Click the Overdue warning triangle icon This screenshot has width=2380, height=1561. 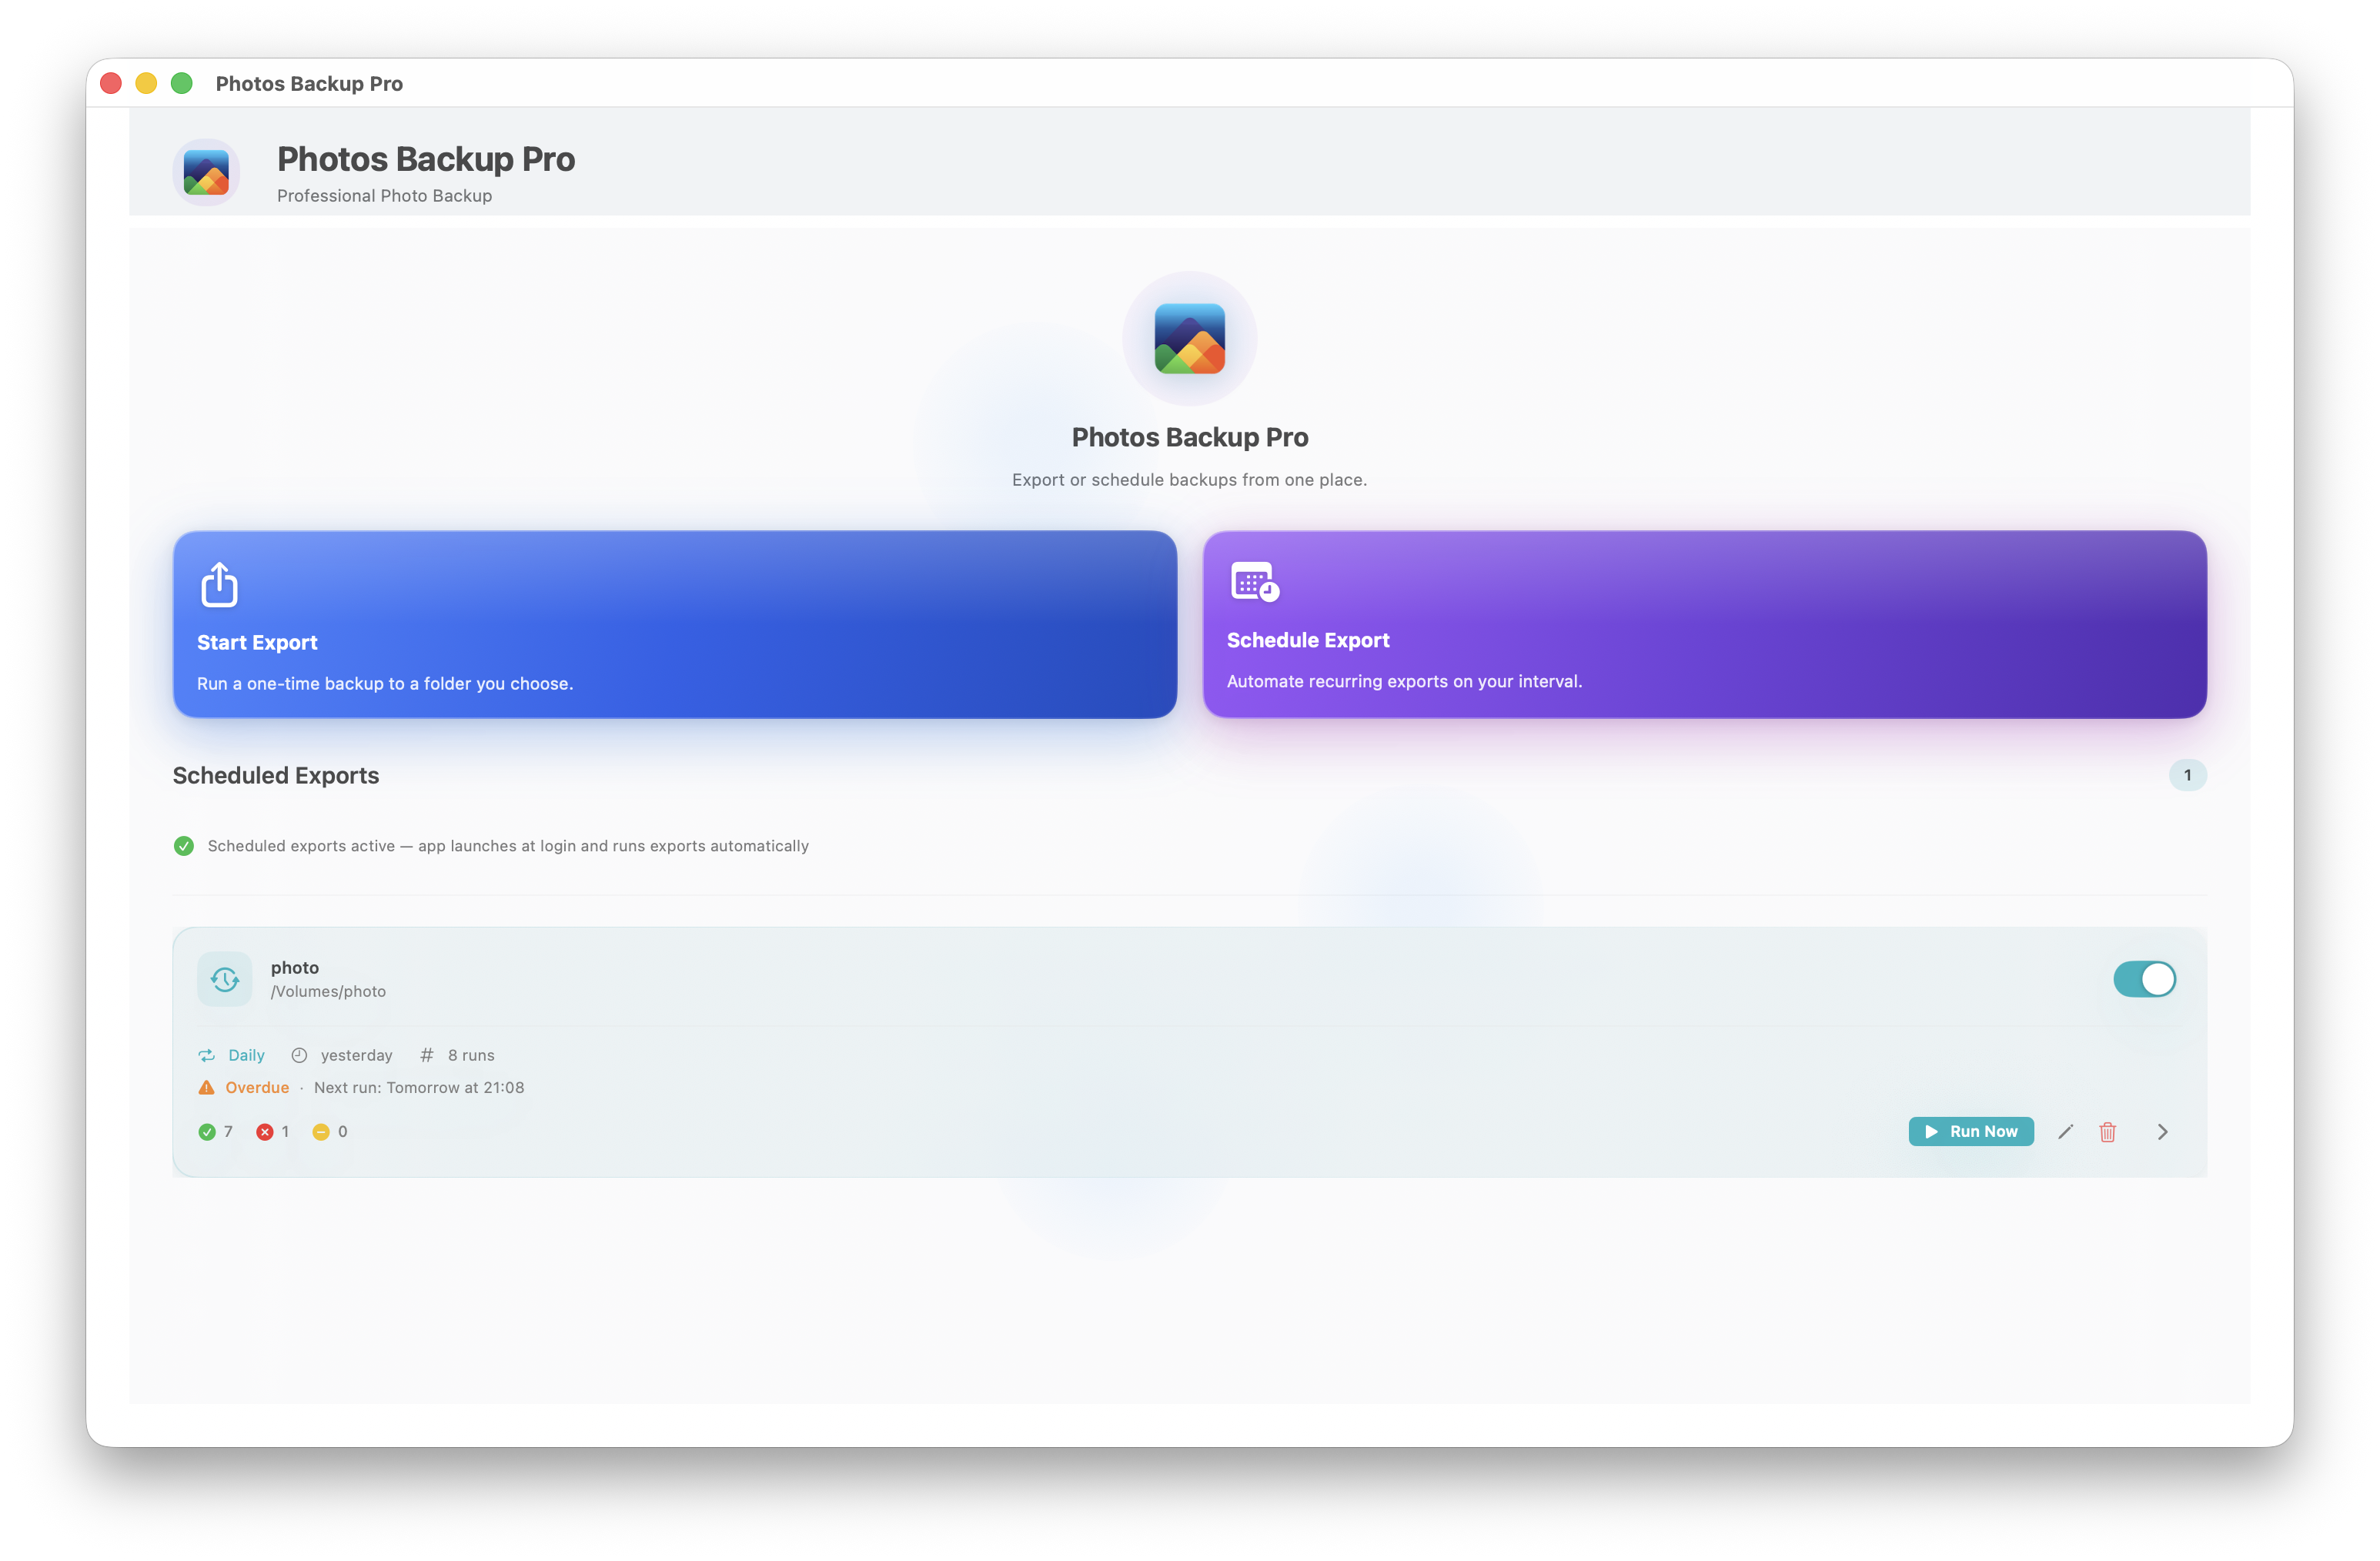(206, 1087)
